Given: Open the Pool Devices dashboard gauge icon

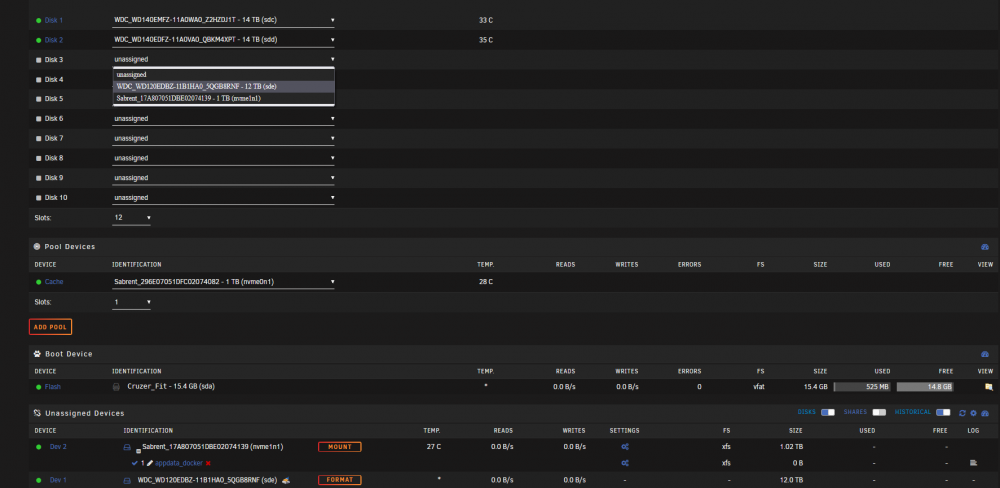Looking at the screenshot, I should [x=984, y=247].
